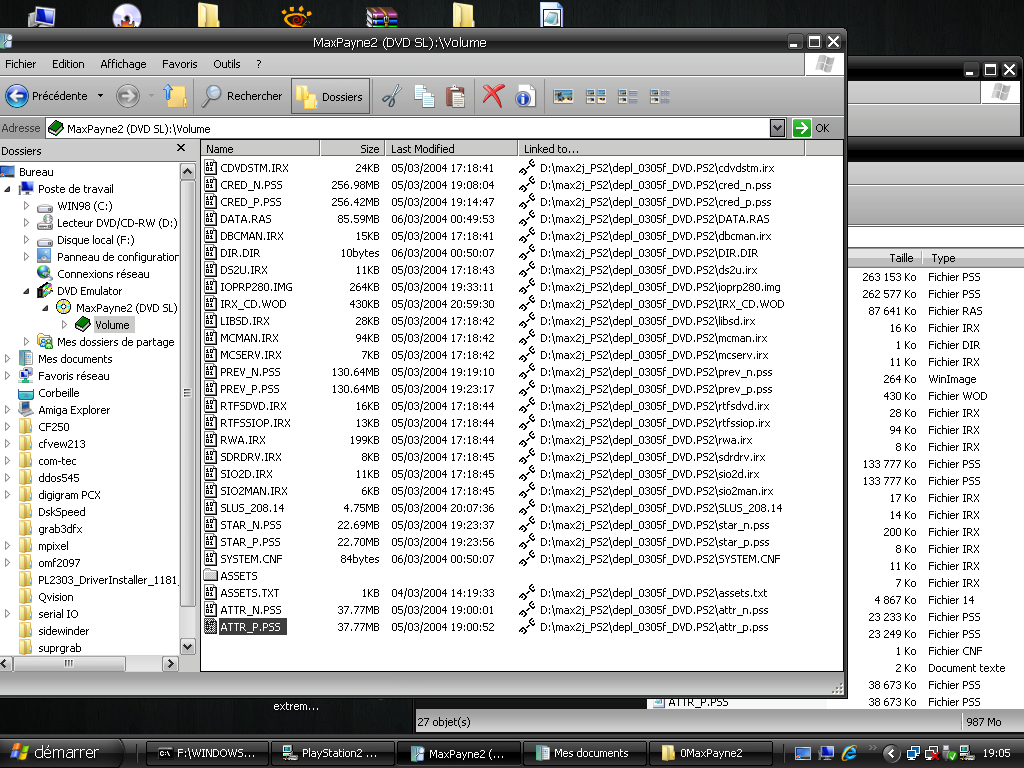Click the ASSETS folder icon in file list
Screen dimensions: 1024x768
tap(210, 575)
